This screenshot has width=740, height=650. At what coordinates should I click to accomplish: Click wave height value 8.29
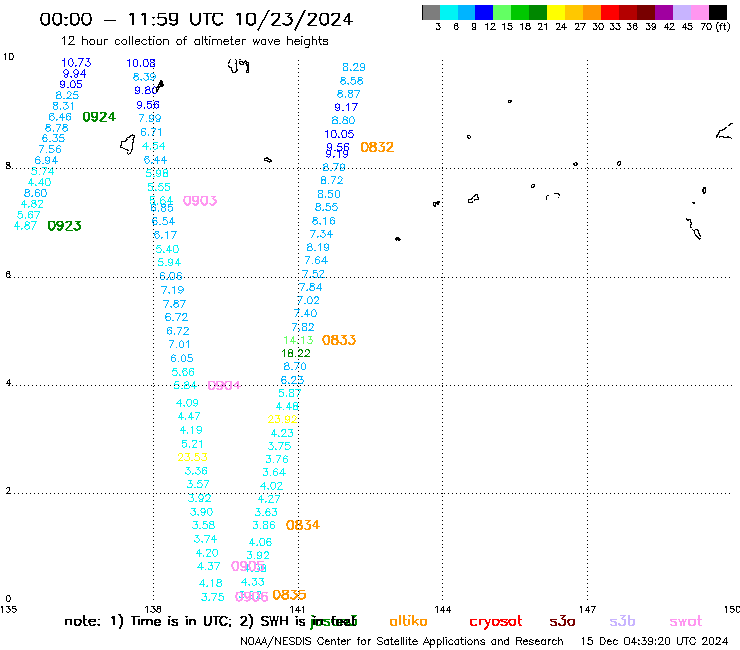tap(353, 67)
